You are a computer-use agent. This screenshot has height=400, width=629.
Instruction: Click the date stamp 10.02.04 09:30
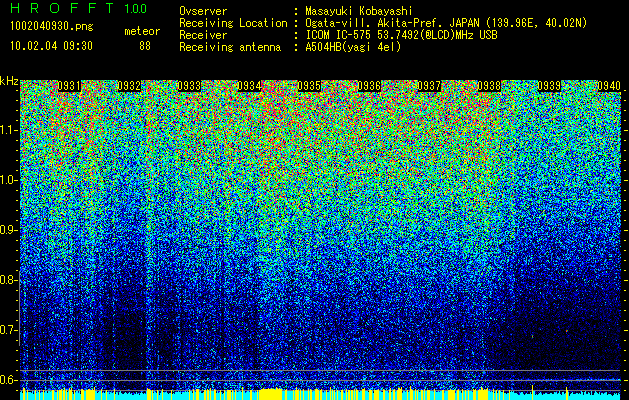click(x=51, y=46)
